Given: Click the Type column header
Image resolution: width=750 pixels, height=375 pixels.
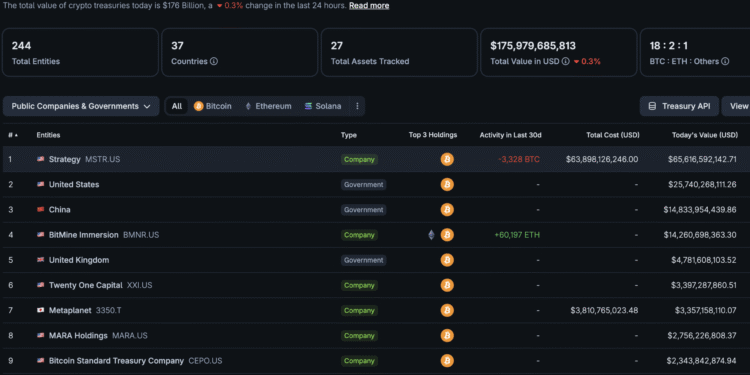Looking at the screenshot, I should (x=349, y=135).
